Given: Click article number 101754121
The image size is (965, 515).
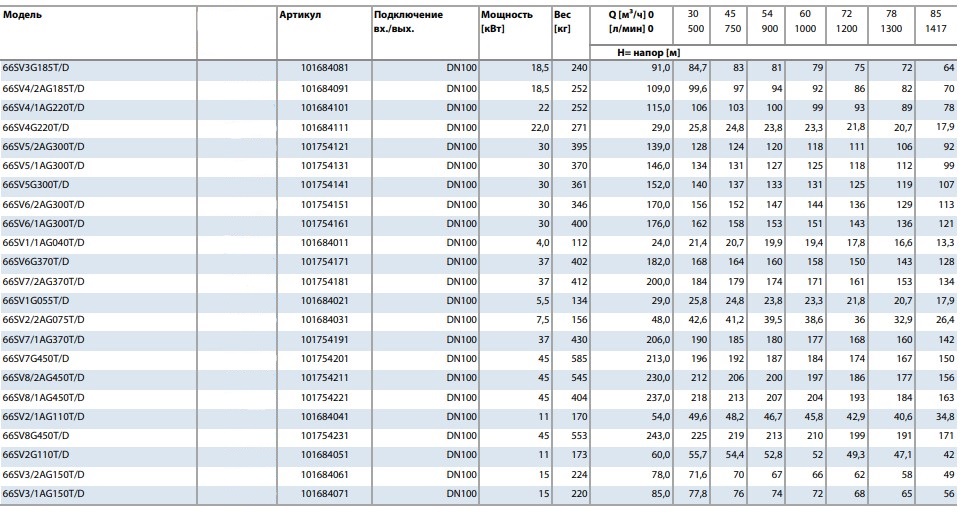Looking at the screenshot, I should click(x=325, y=146).
